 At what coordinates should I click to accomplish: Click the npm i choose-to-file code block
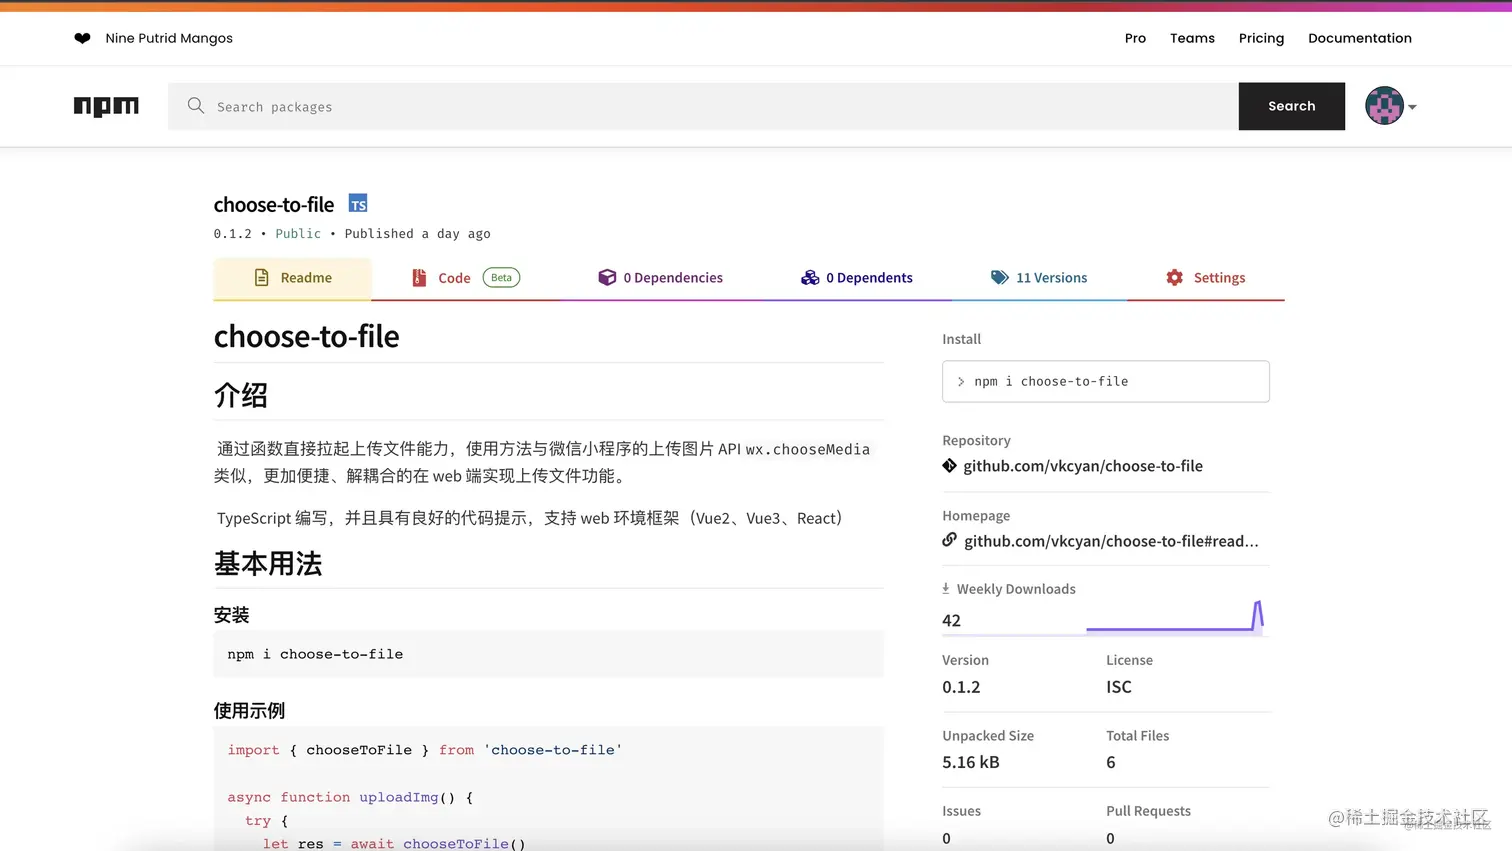pos(549,654)
